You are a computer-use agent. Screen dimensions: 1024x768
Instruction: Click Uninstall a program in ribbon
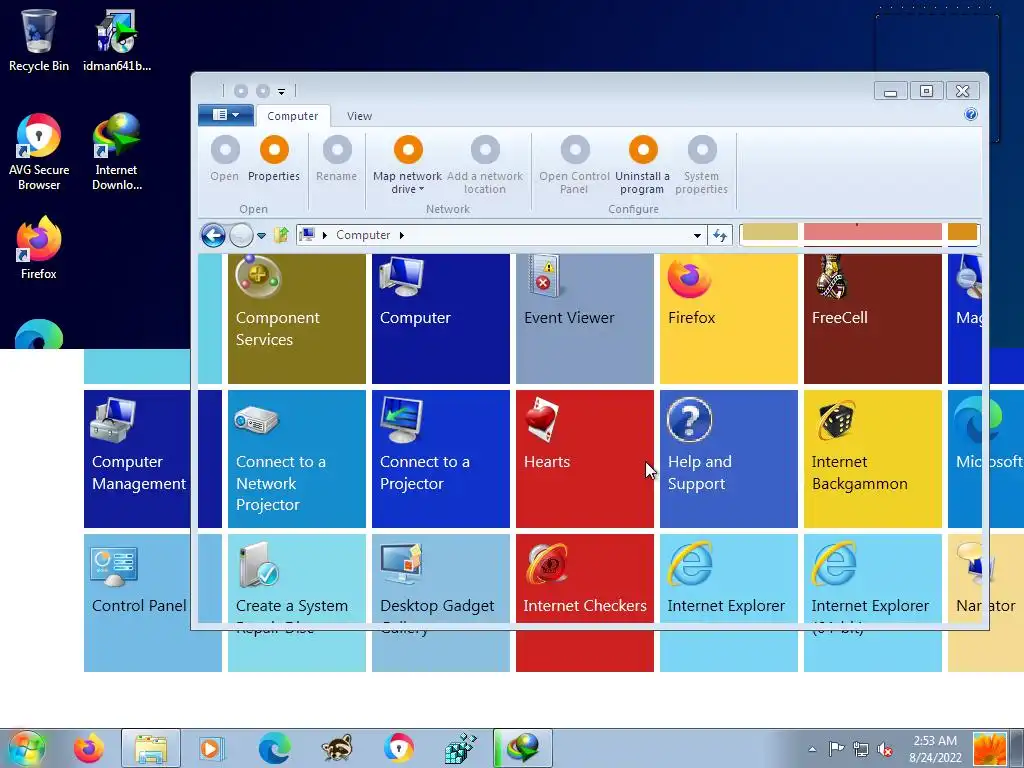click(642, 165)
